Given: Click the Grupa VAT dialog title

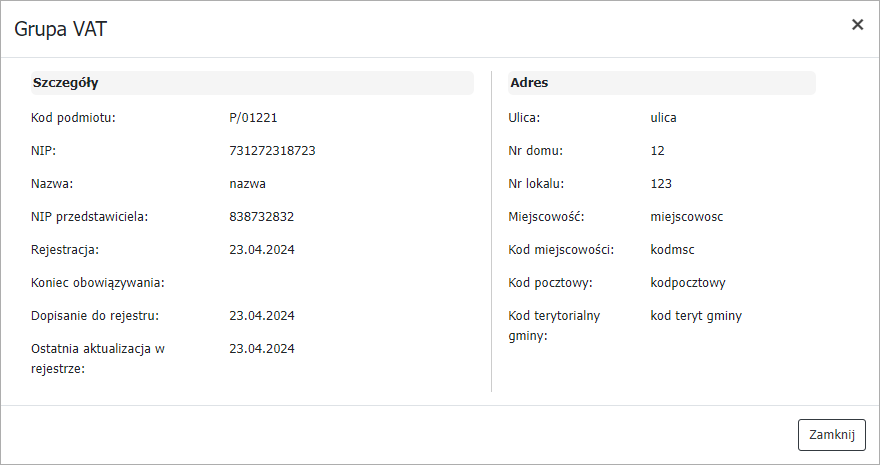Looking at the screenshot, I should click(x=60, y=29).
